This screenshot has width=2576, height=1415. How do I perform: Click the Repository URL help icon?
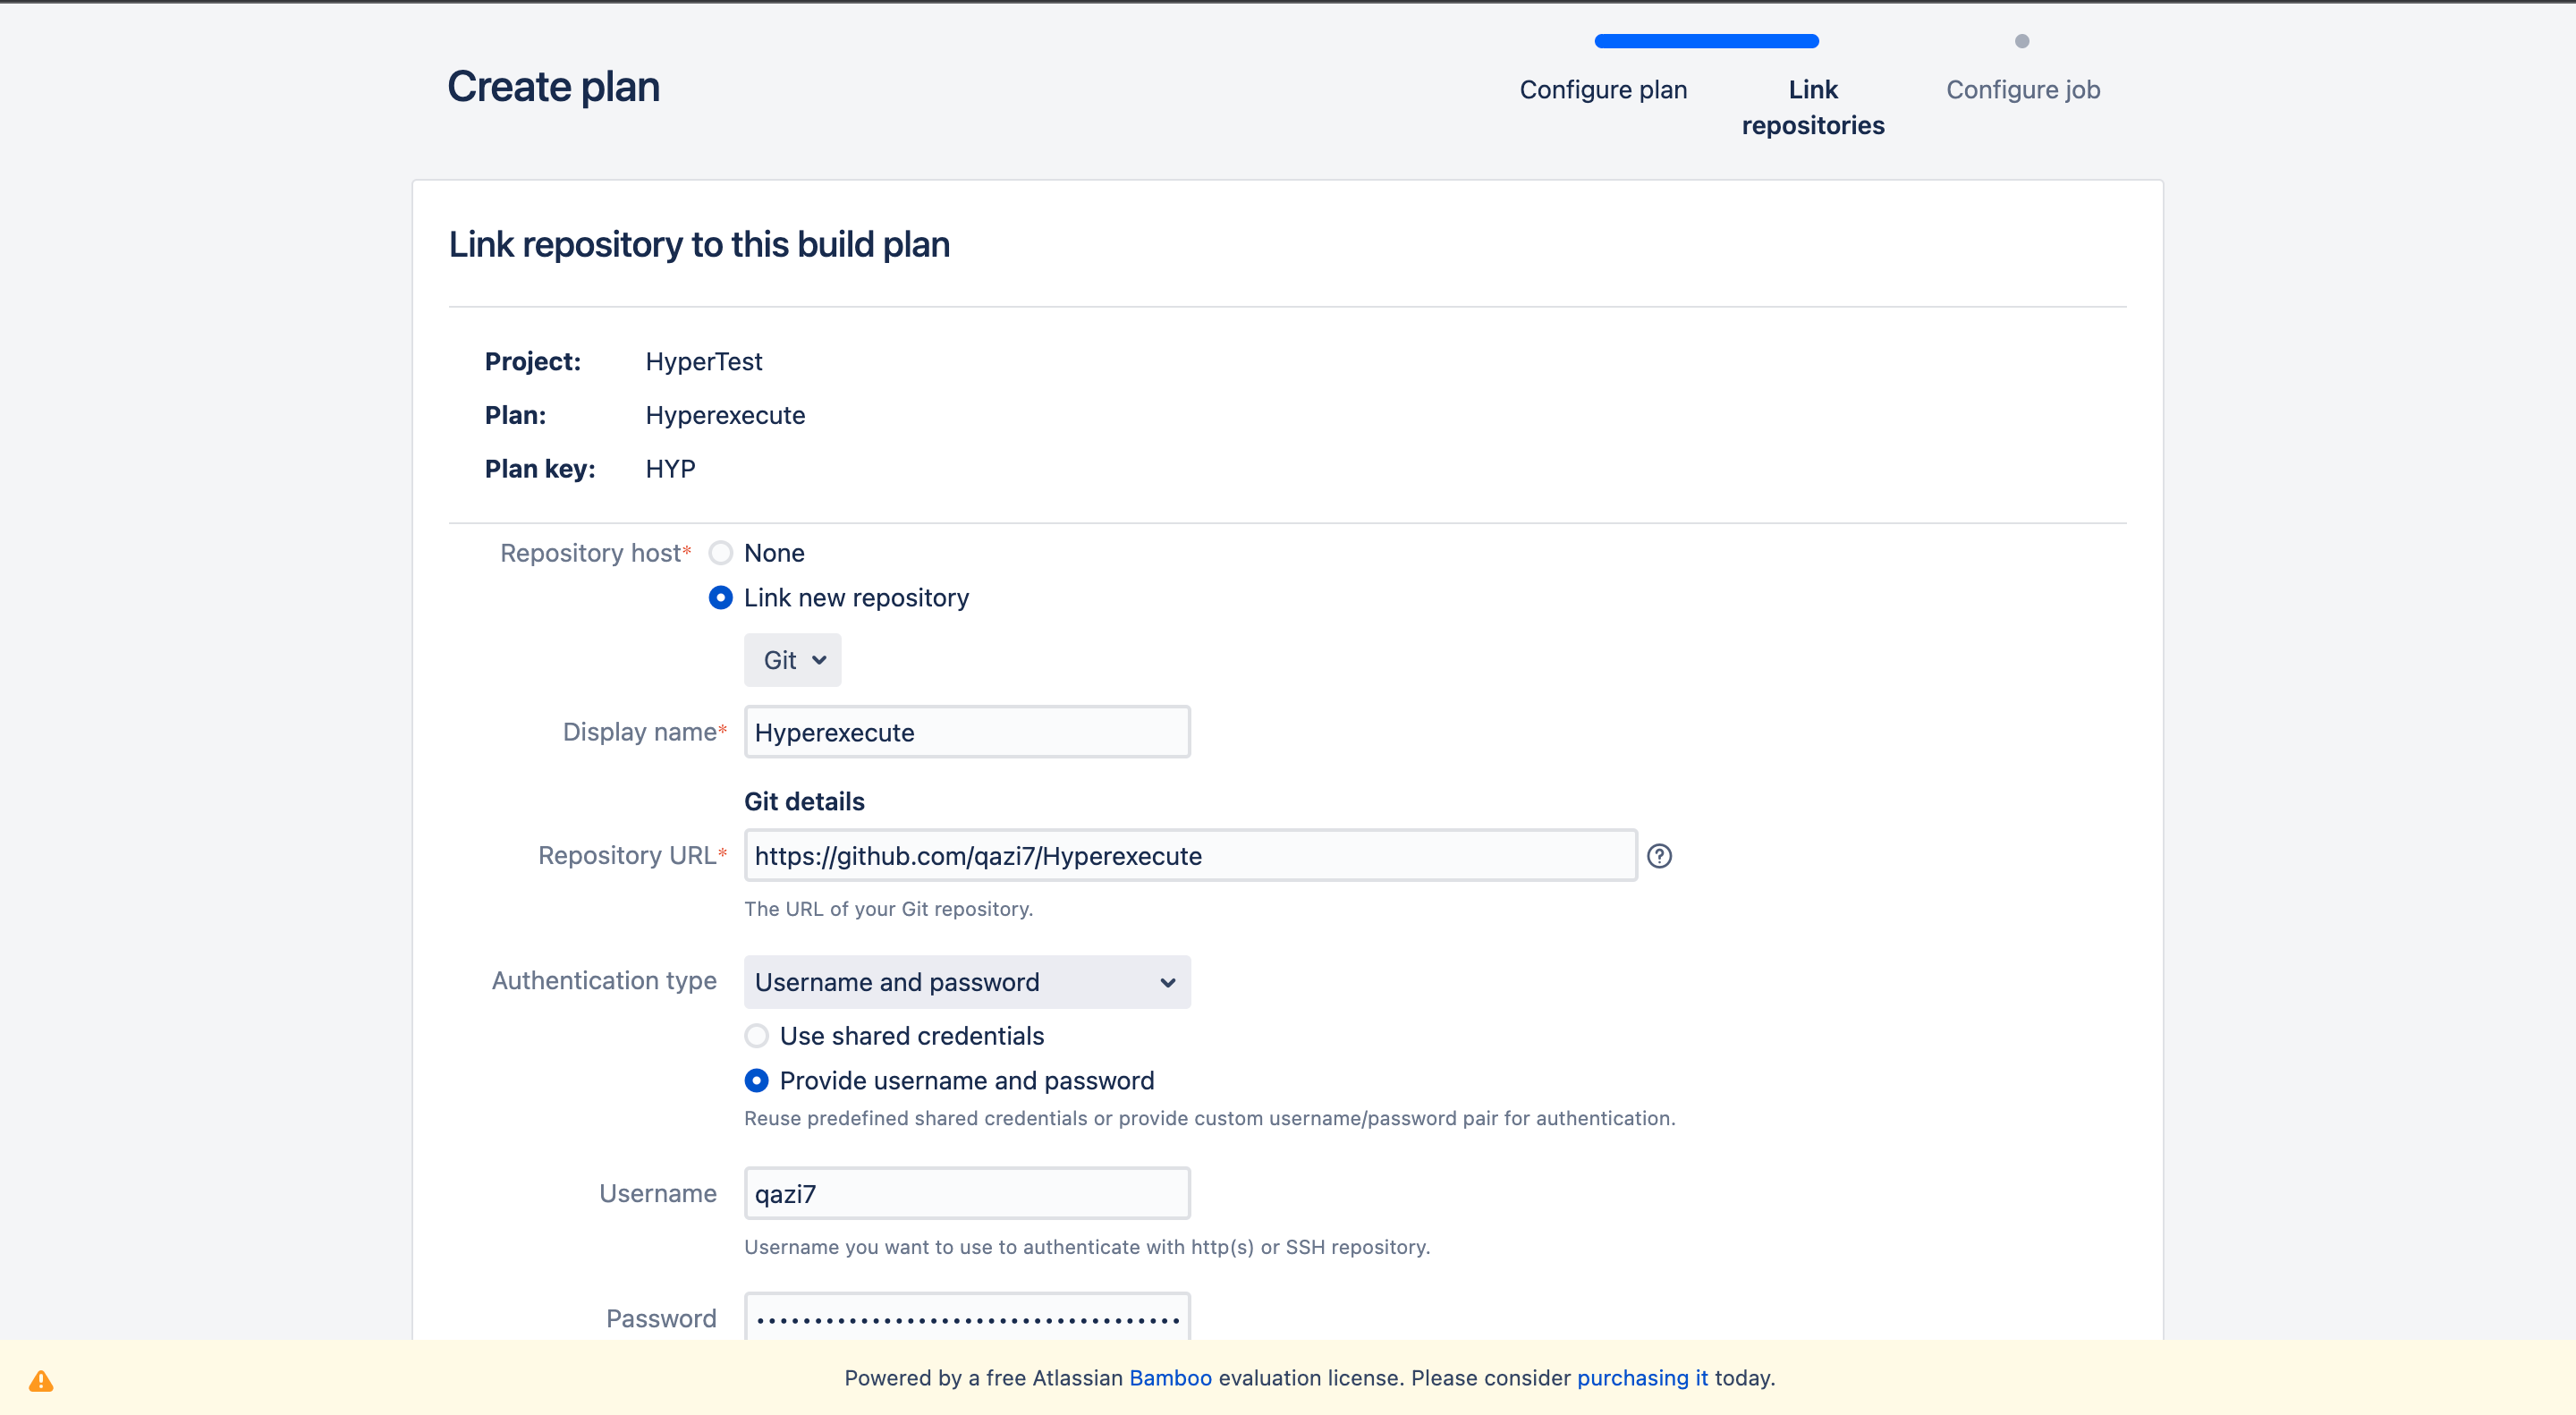[x=1659, y=856]
